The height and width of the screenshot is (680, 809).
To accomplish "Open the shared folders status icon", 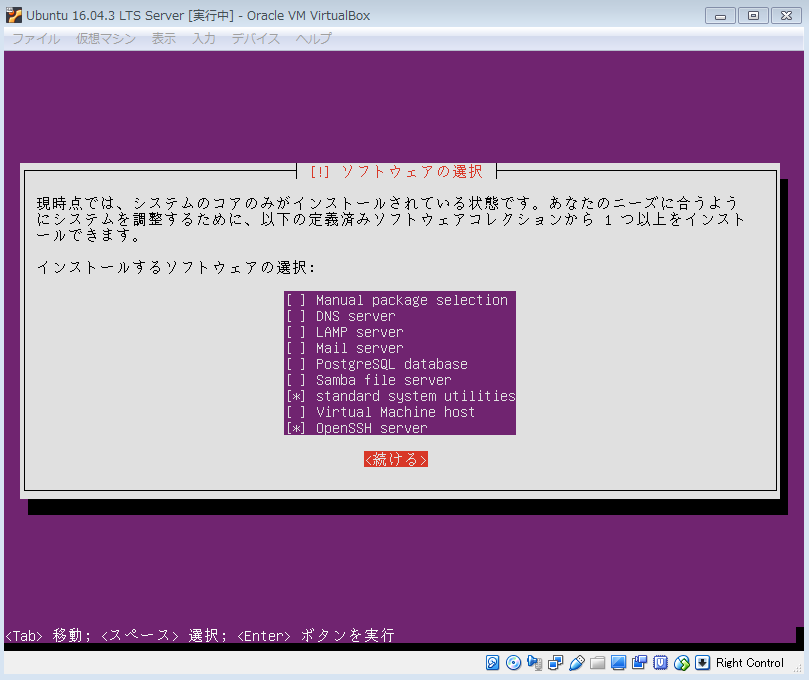I will (598, 663).
